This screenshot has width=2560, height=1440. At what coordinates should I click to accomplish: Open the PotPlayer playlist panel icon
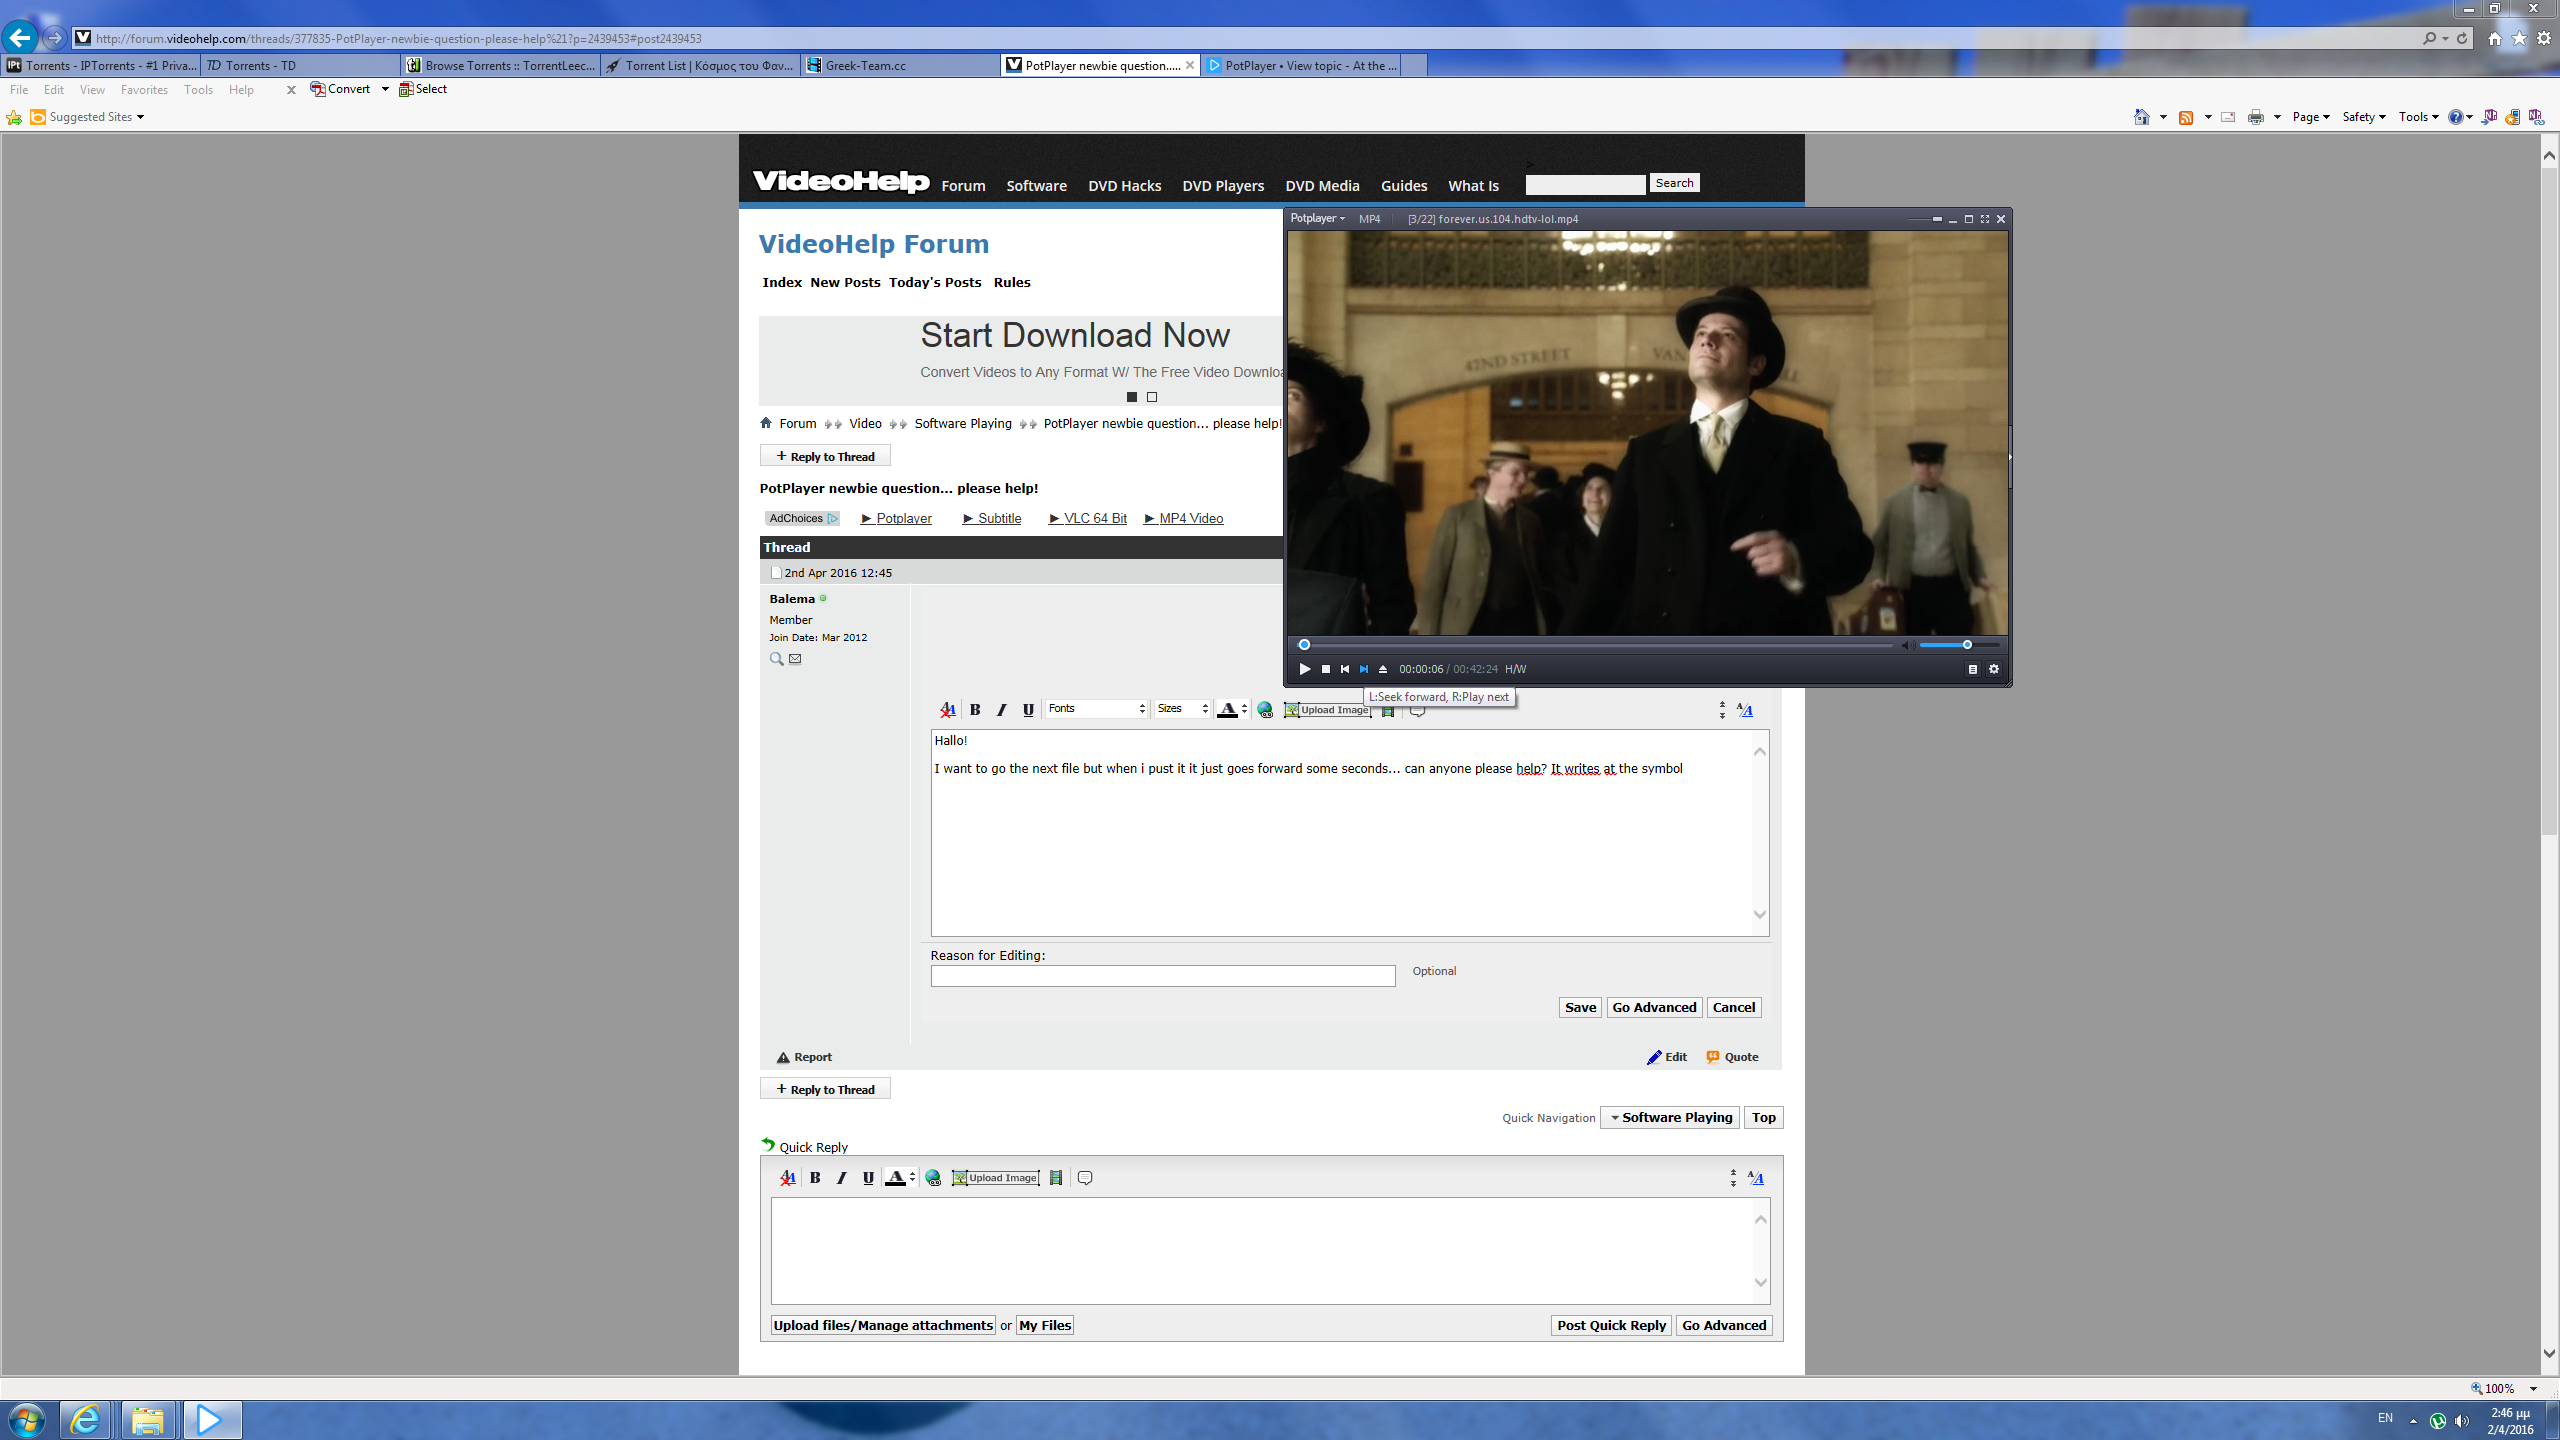click(1973, 669)
